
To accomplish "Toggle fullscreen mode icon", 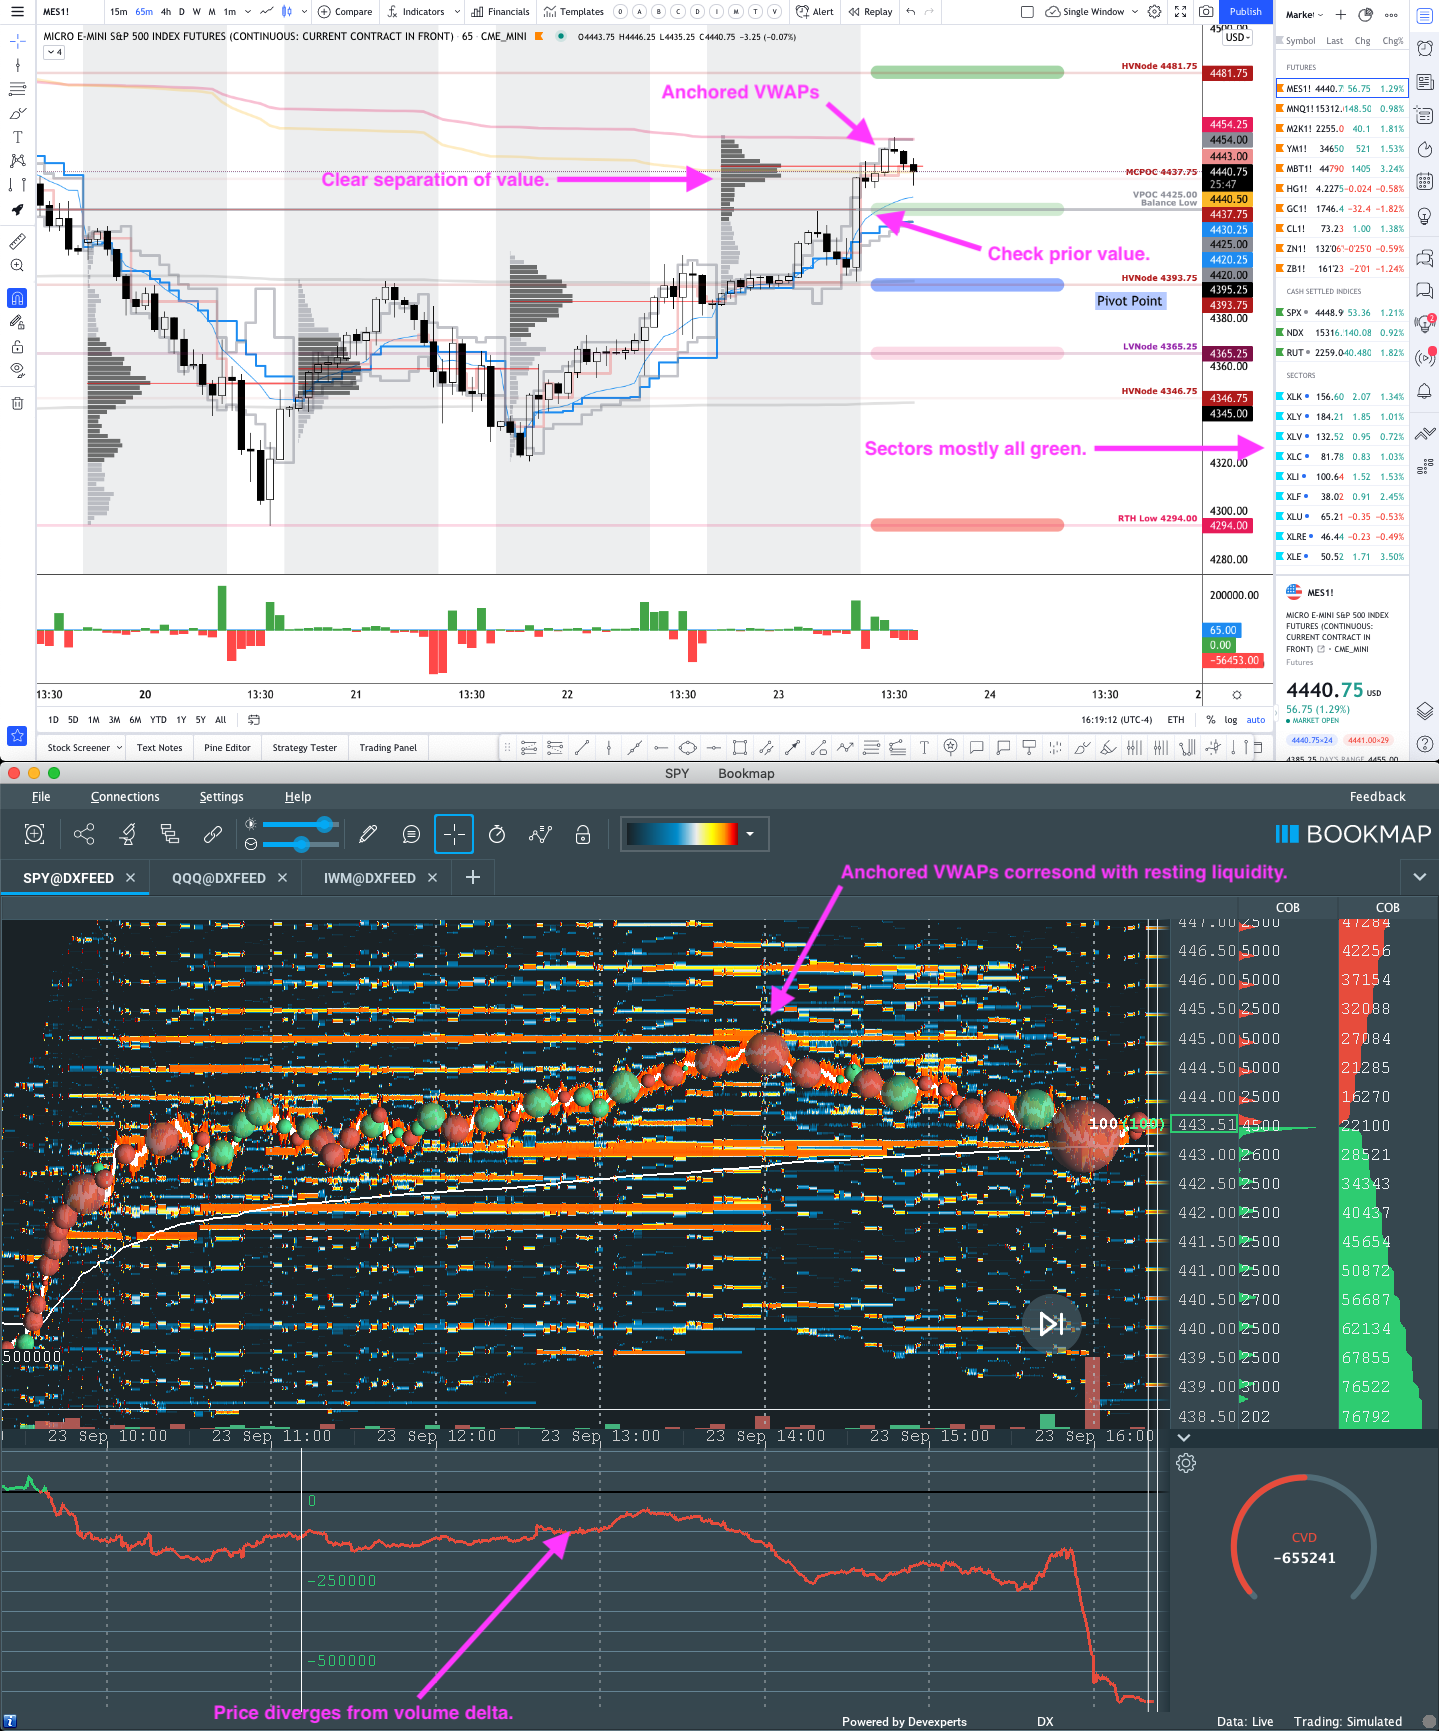I will (x=1180, y=12).
